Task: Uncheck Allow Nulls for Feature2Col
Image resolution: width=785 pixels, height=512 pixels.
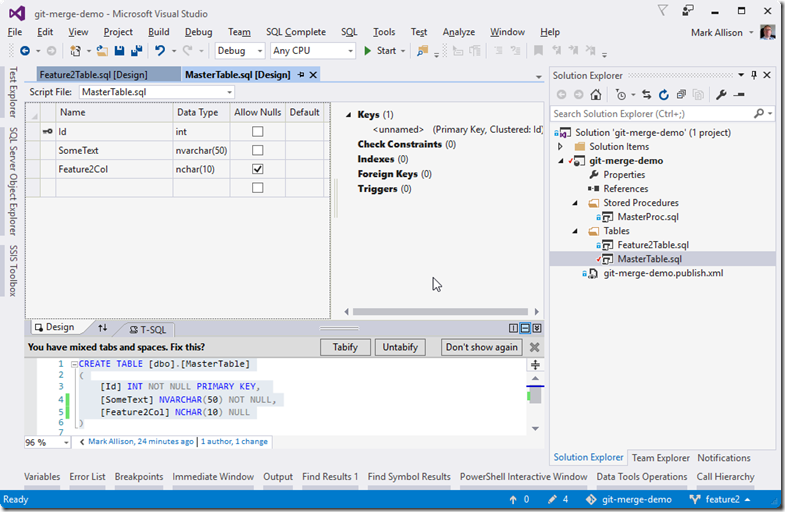Action: click(257, 169)
